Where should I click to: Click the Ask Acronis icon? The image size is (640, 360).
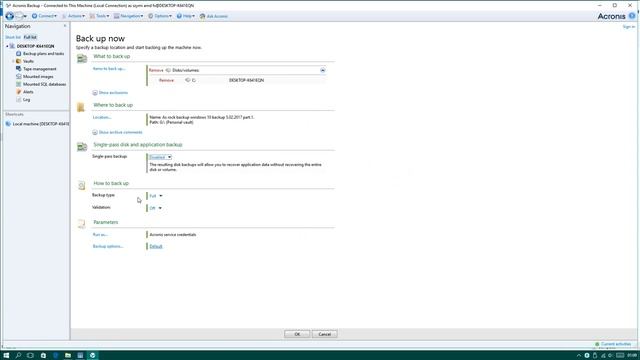(x=202, y=16)
